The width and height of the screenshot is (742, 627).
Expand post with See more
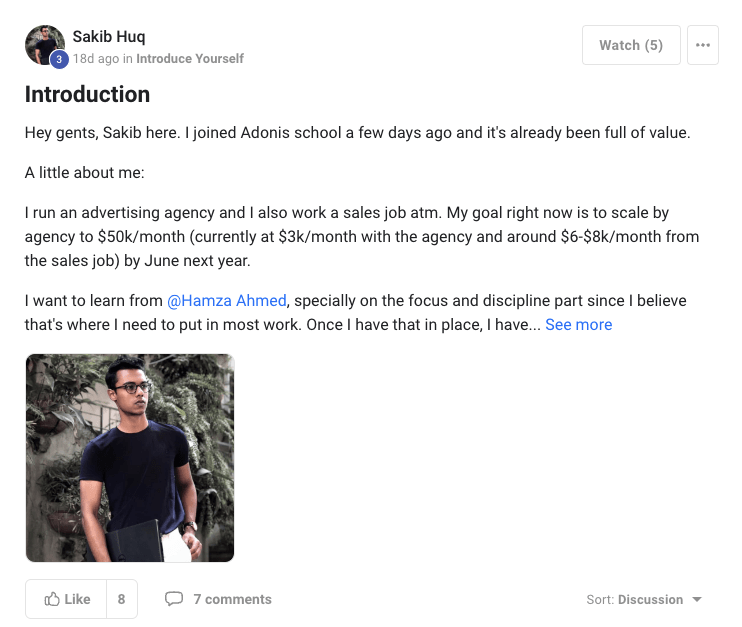[578, 324]
